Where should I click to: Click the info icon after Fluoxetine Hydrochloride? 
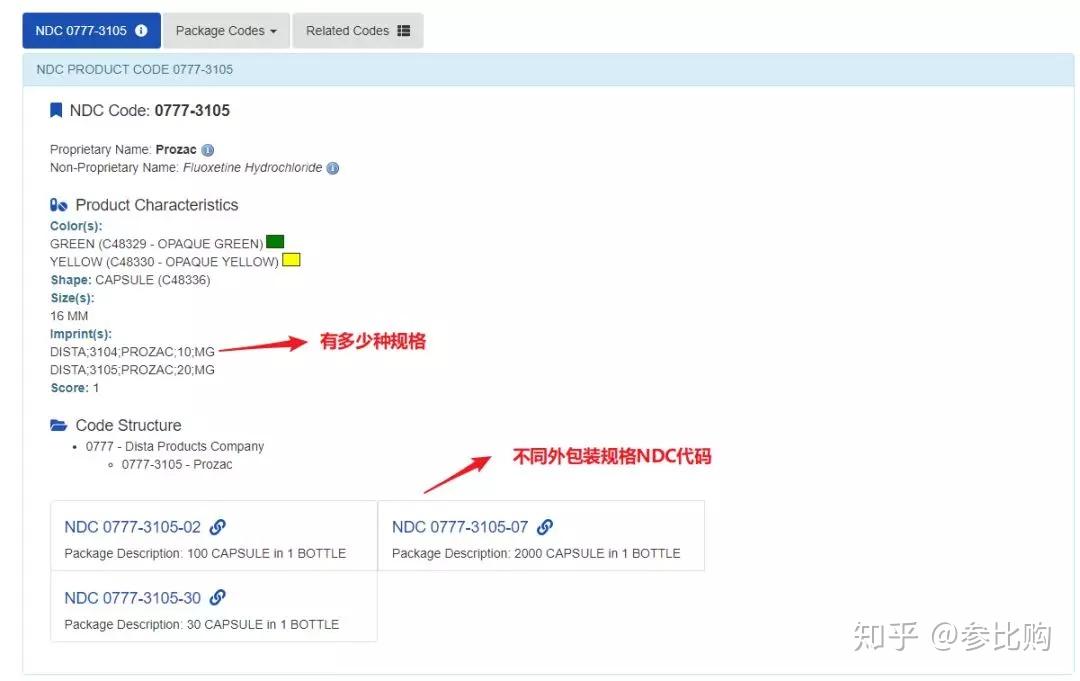coord(334,168)
